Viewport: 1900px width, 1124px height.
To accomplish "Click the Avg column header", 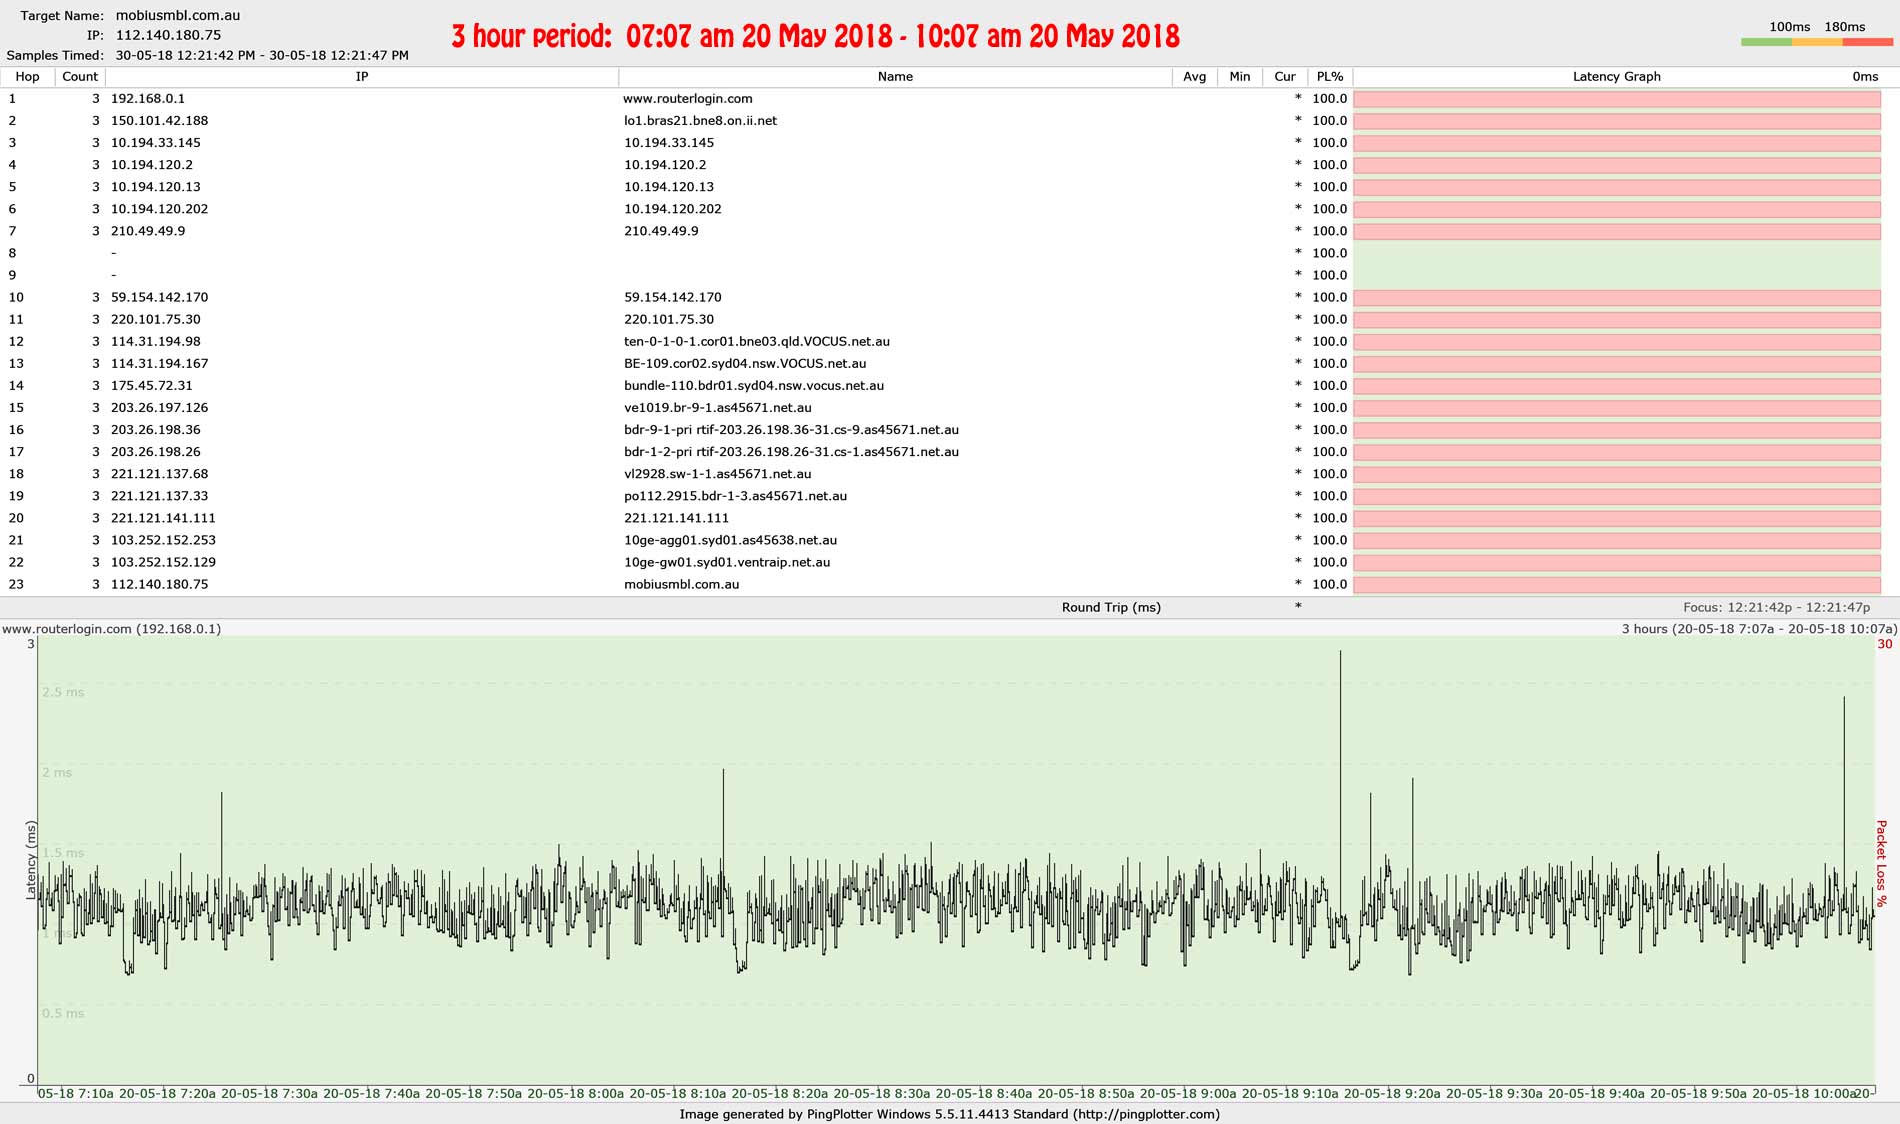I will tap(1194, 77).
